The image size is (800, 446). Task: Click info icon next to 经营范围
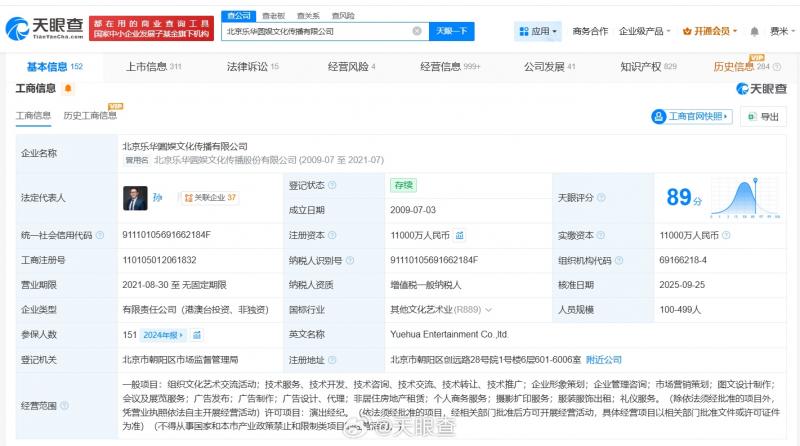[66, 407]
